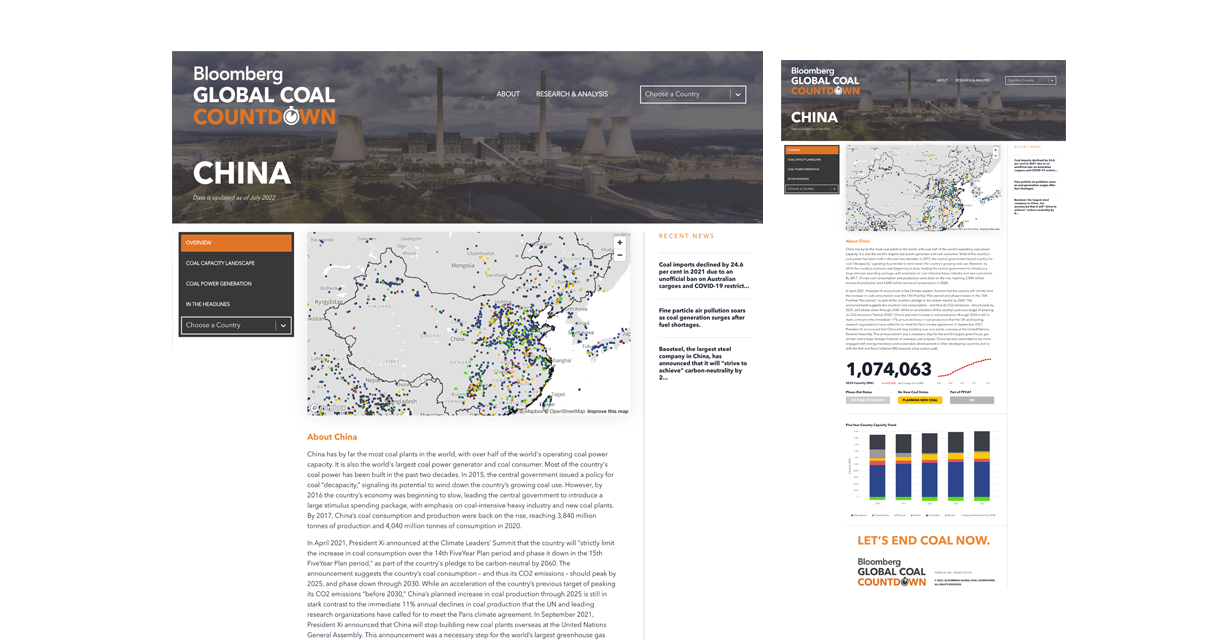The width and height of the screenshot is (1230, 640).
Task: Open the fine particle air pollution headline in the large page
Action: click(x=704, y=319)
